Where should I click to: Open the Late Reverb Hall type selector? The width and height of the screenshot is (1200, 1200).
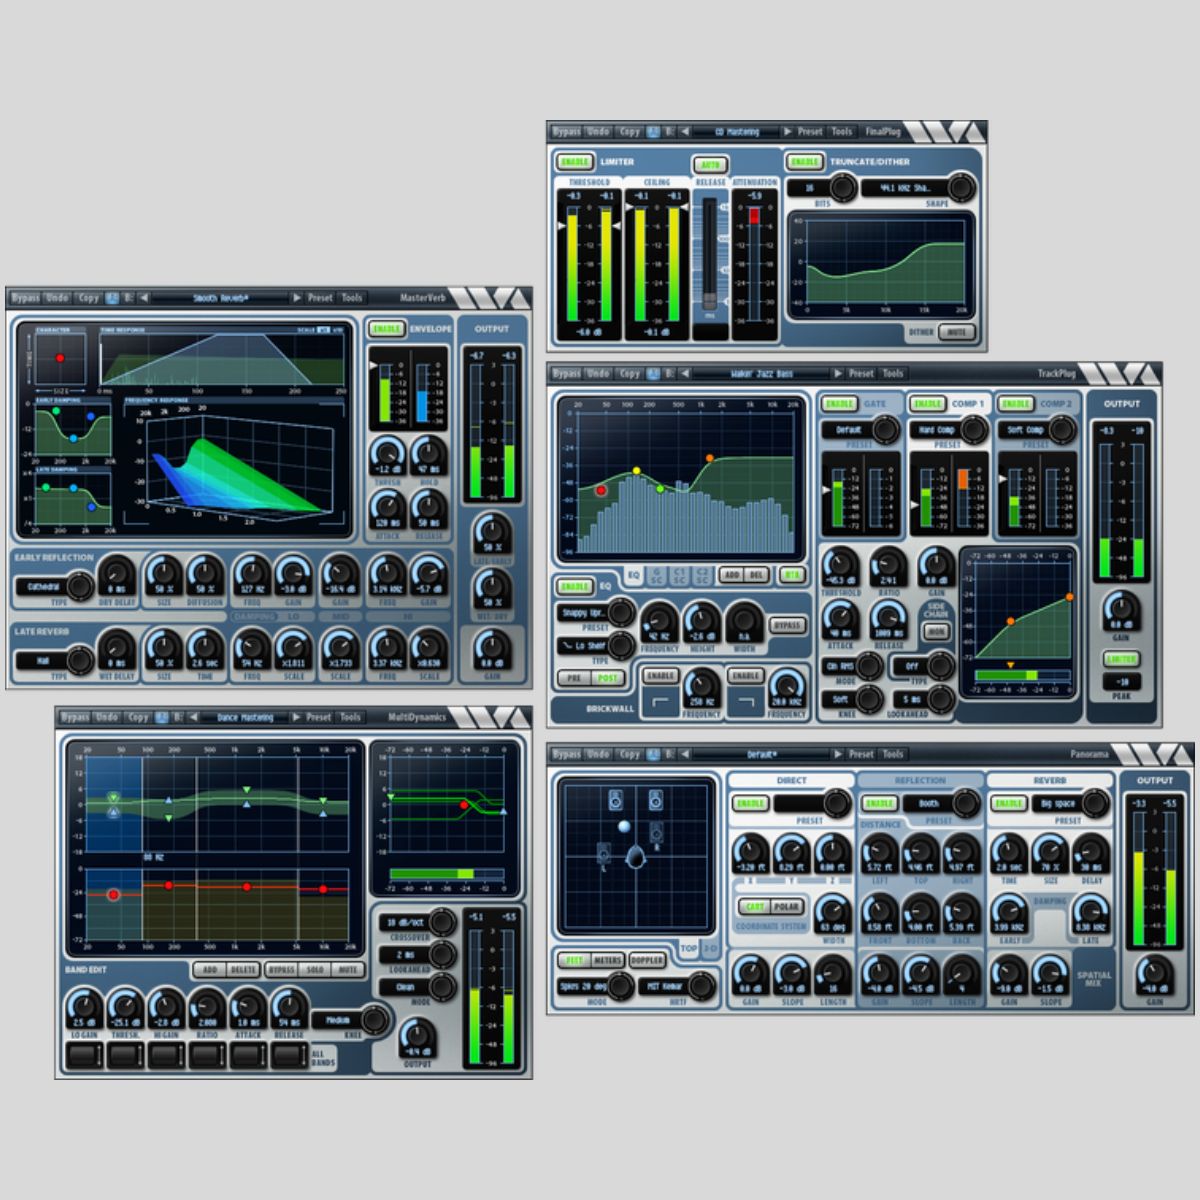tap(54, 661)
